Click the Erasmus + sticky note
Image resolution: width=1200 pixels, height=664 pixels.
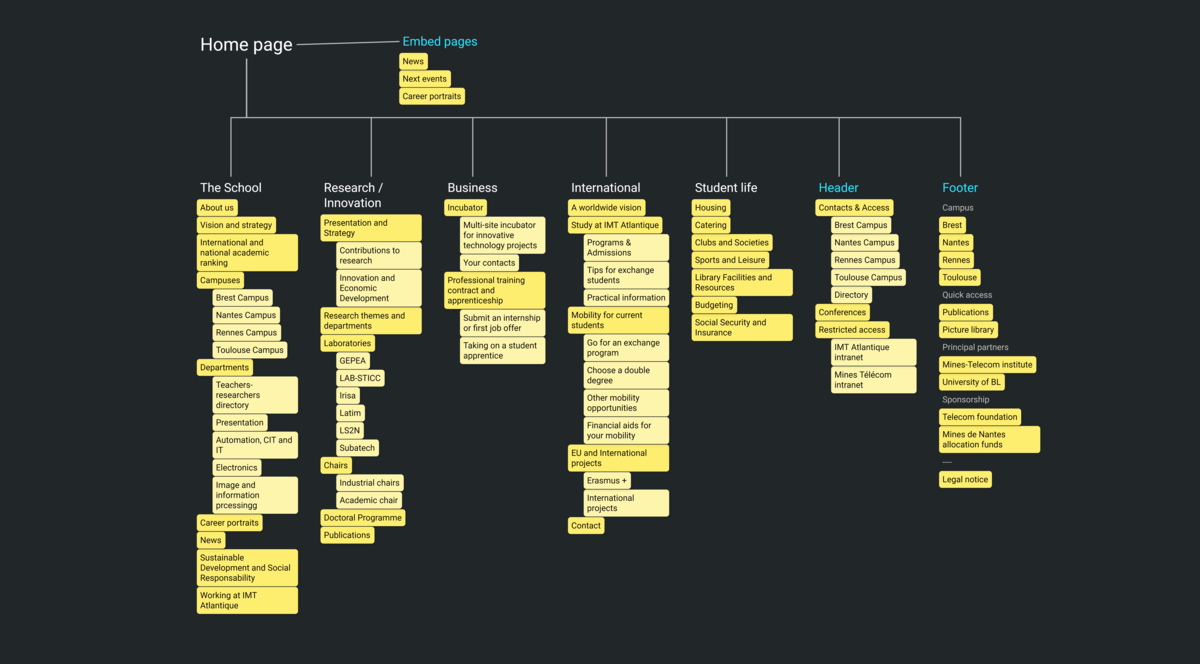tap(607, 480)
